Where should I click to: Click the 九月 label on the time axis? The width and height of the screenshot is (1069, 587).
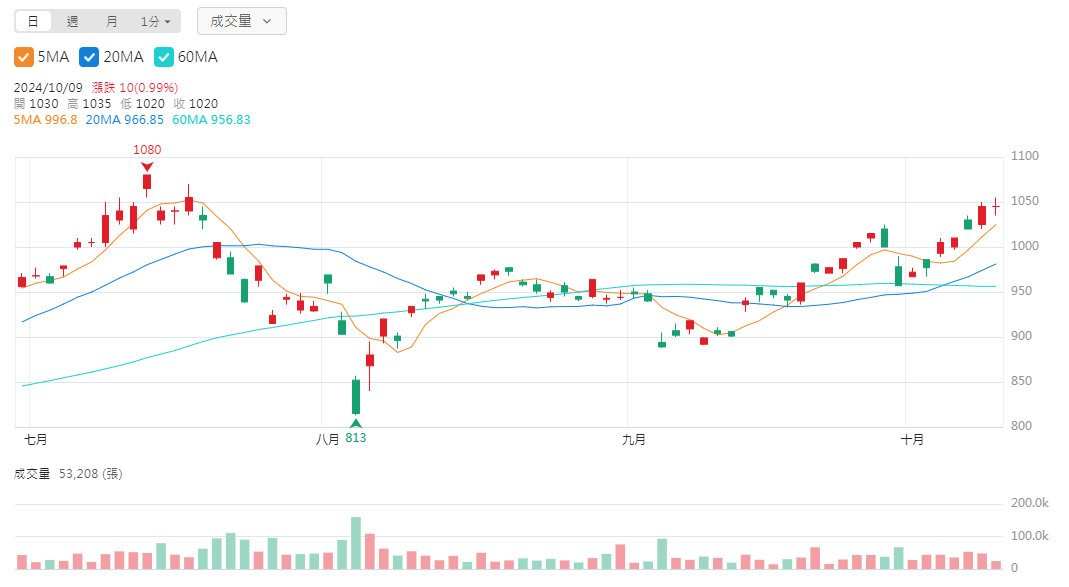pos(633,439)
